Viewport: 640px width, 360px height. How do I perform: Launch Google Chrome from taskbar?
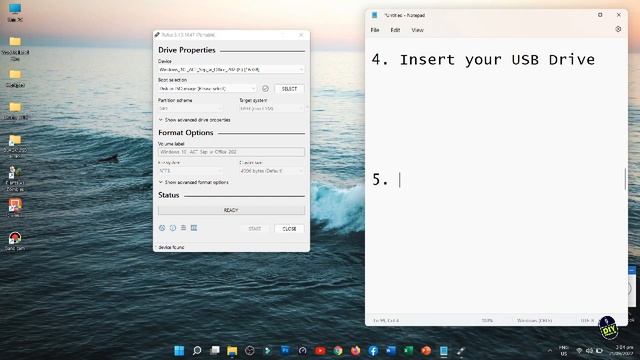point(338,351)
